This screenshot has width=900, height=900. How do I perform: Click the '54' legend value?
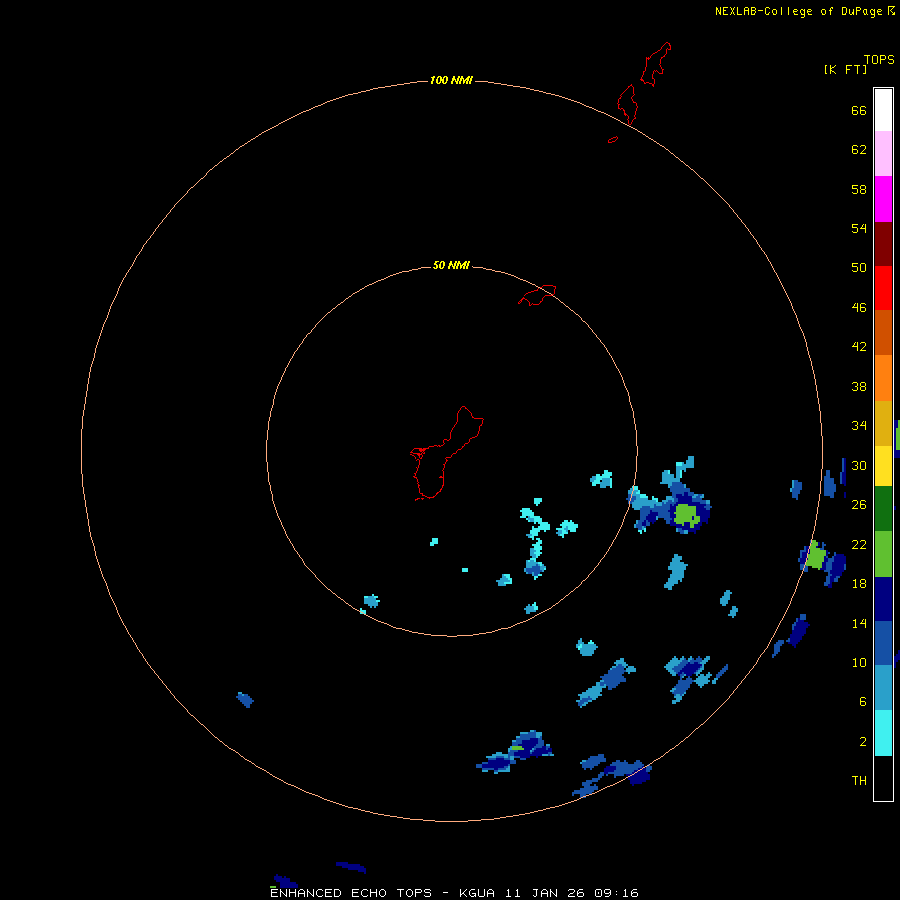[859, 228]
